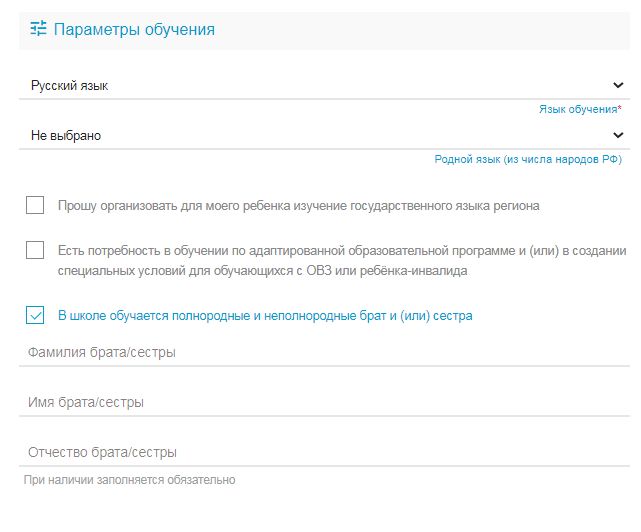Expand the chevron arrow beside Не выбрано
641x532 pixels.
pos(618,135)
